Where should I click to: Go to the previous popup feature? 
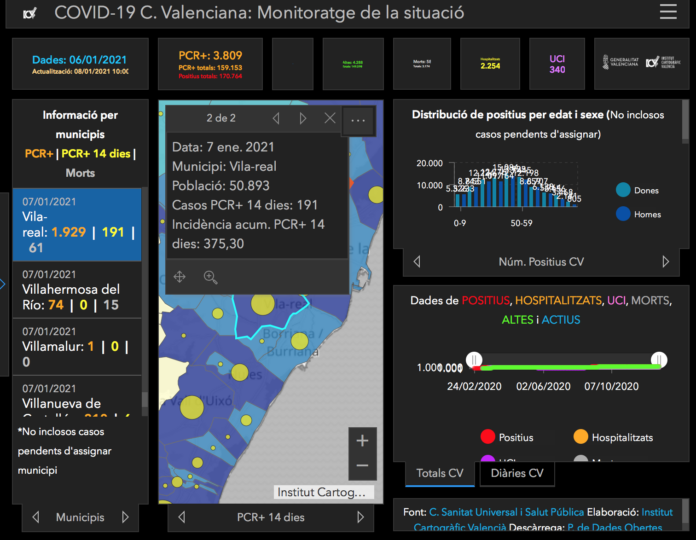coord(276,119)
